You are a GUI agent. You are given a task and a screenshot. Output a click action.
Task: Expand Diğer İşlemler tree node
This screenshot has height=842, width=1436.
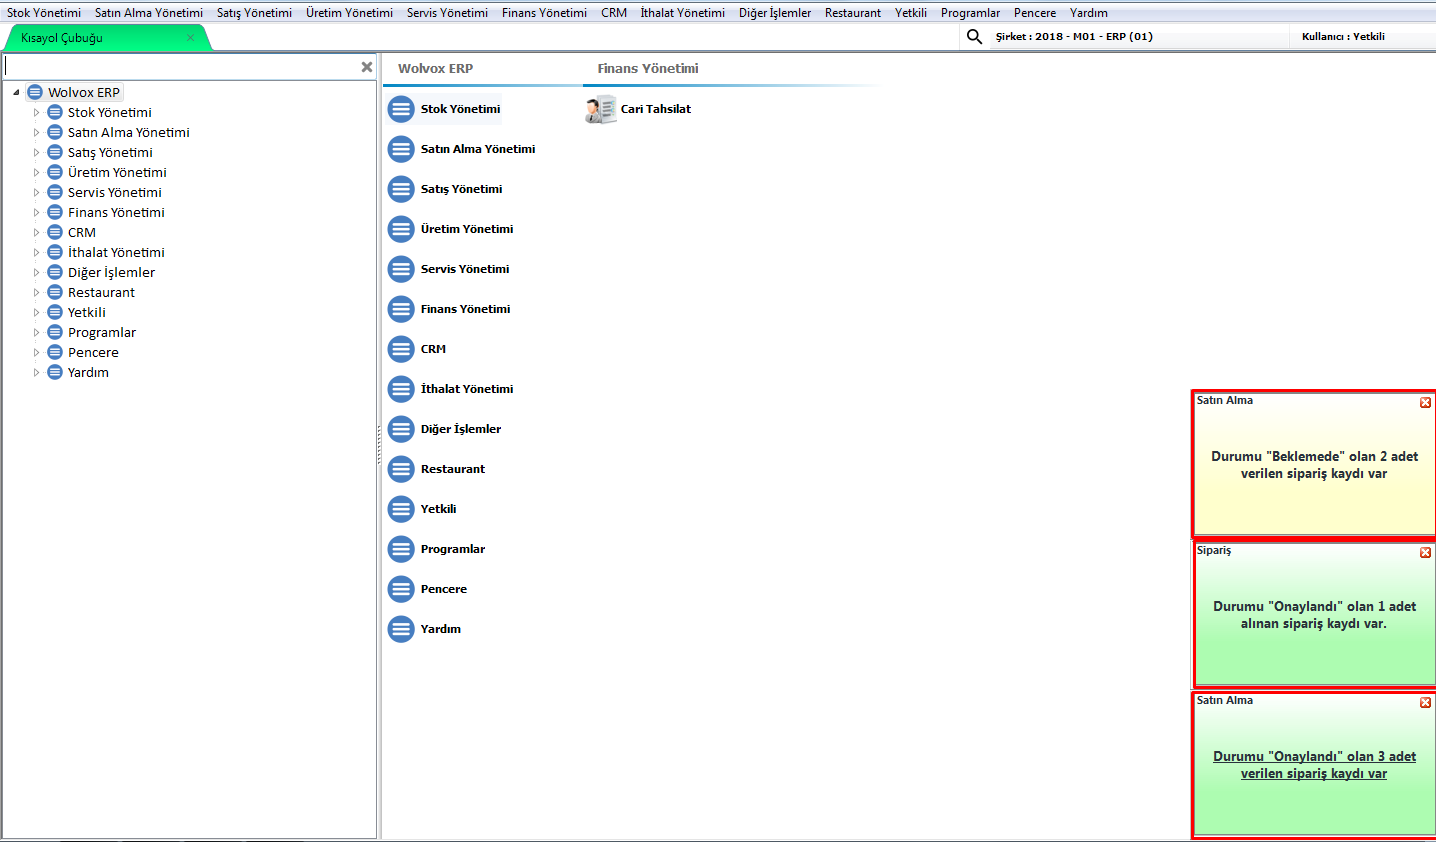click(x=36, y=272)
